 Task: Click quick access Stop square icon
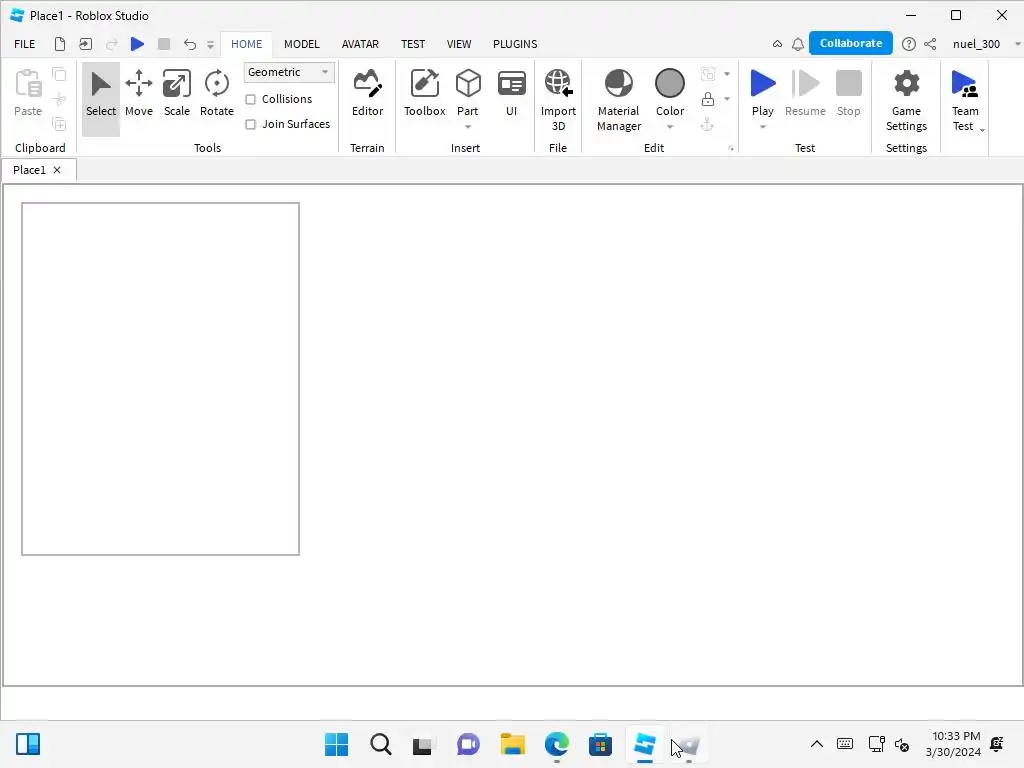coord(164,44)
